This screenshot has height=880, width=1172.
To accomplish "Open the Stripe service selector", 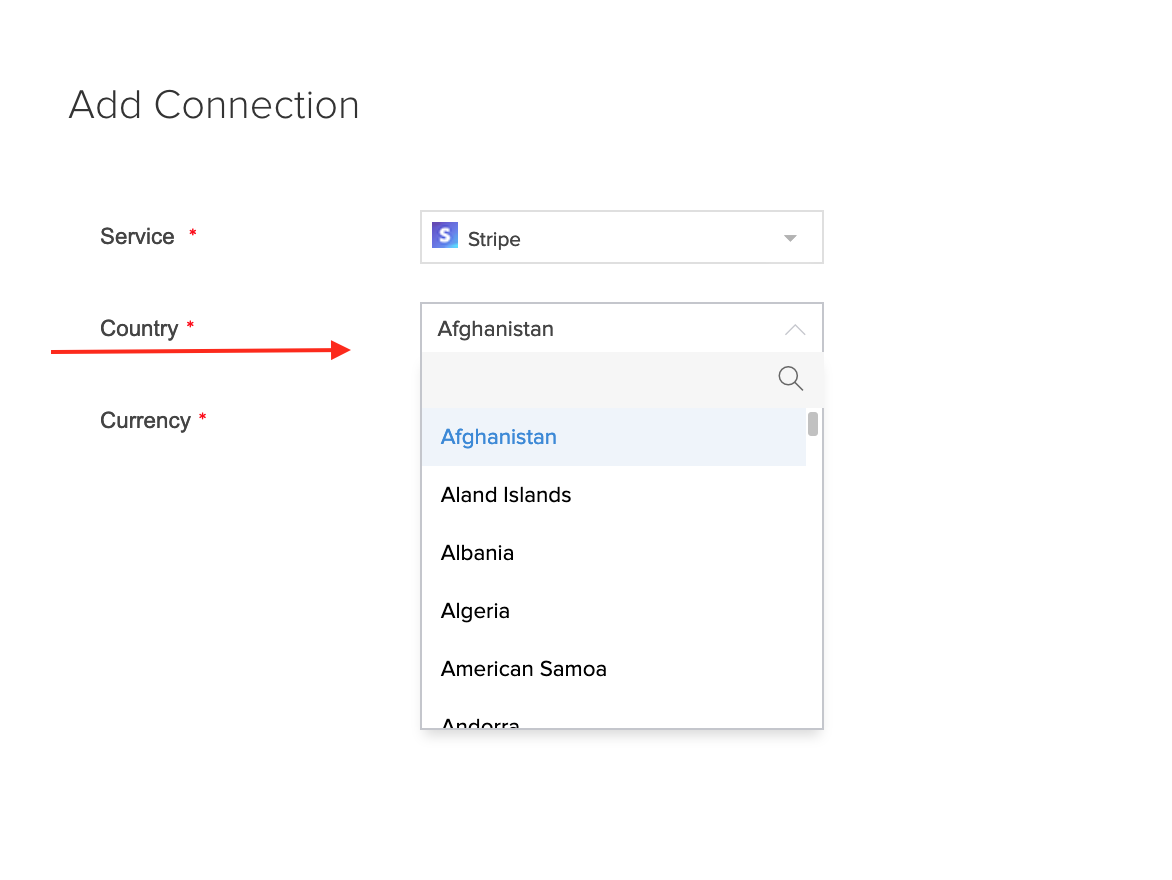I will pos(622,237).
